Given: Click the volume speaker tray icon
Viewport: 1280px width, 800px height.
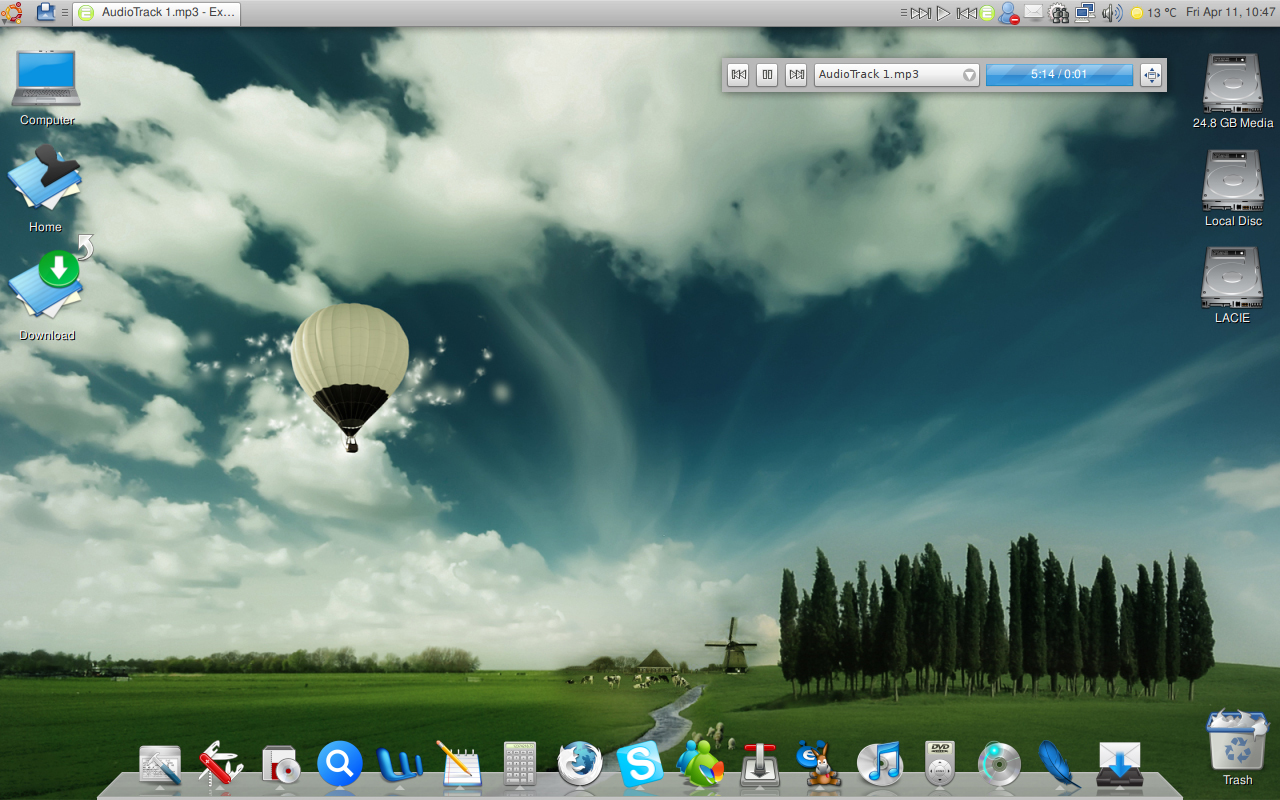Looking at the screenshot, I should tap(1111, 13).
